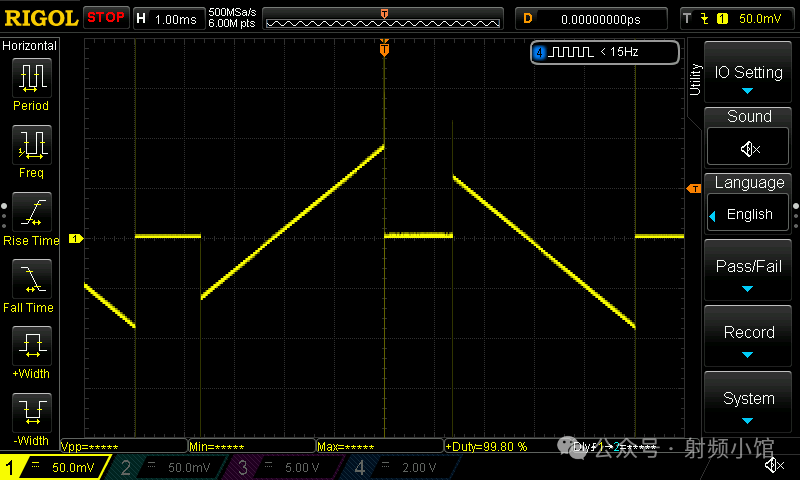Choose the Fall Time measurement

(31, 280)
